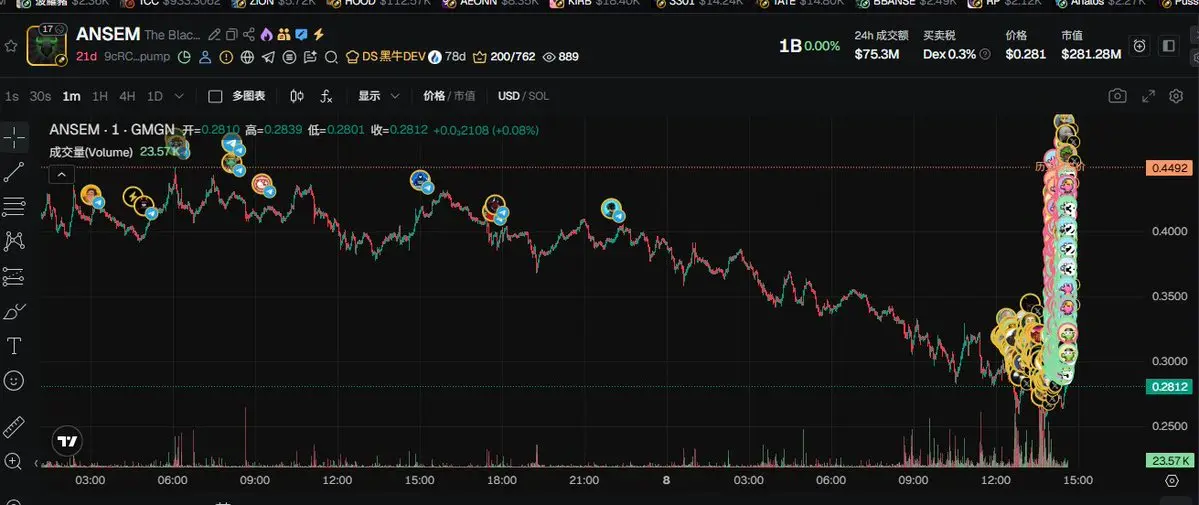This screenshot has height=505, width=1199.
Task: Select the crosshair cursor tool
Action: click(15, 138)
